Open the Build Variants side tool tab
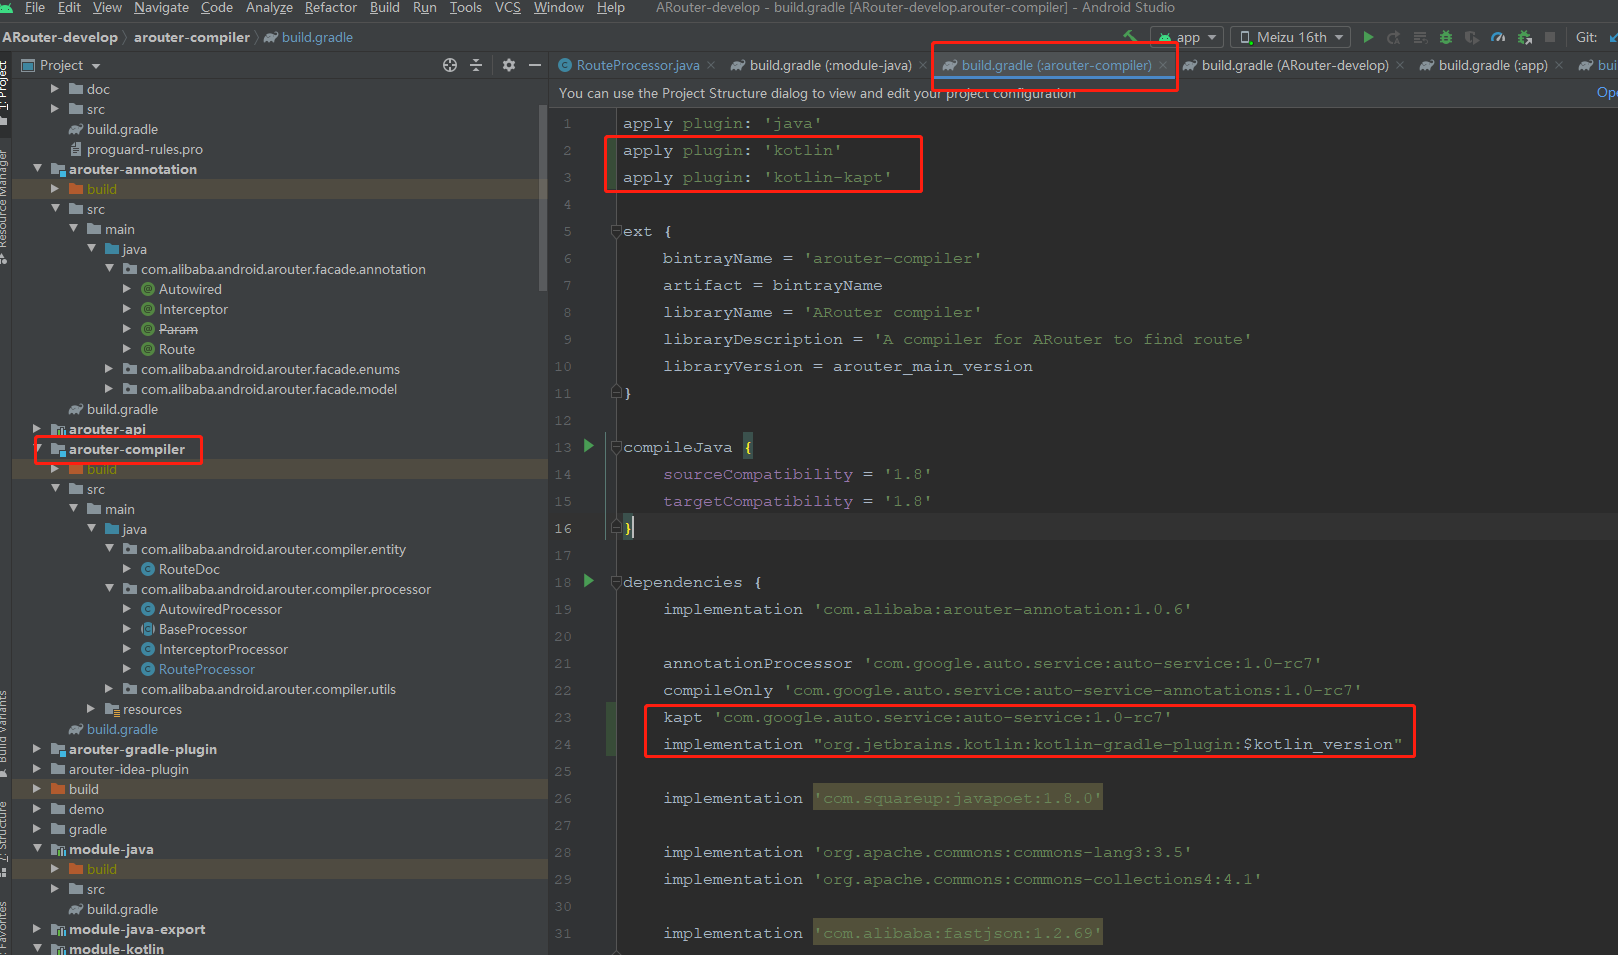This screenshot has width=1618, height=955. (x=5, y=735)
